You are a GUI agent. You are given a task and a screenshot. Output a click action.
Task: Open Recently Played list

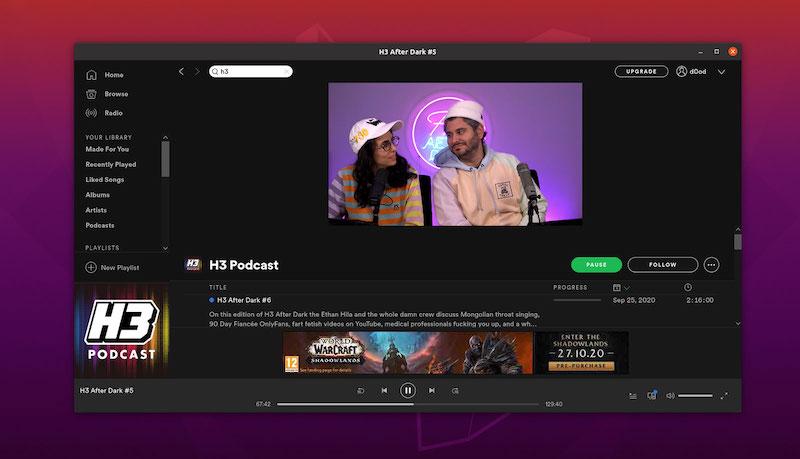[111, 164]
